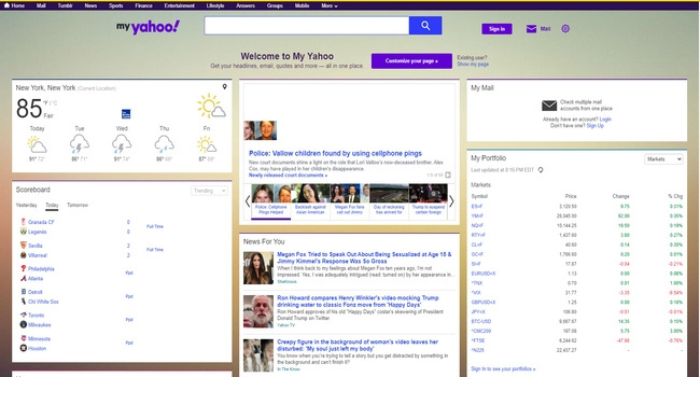This screenshot has height=400, width=700.
Task: Click Customize your page button
Action: click(x=412, y=61)
